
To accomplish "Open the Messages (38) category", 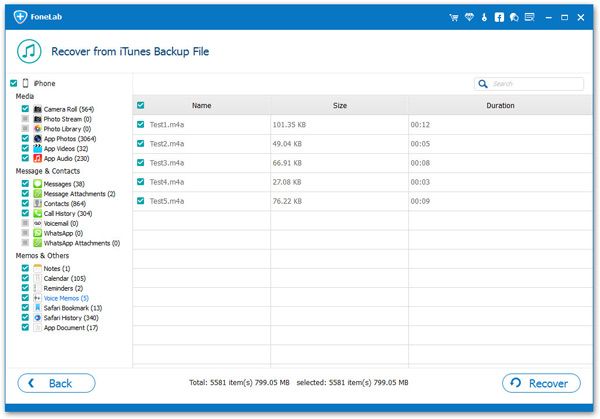I will tap(64, 184).
